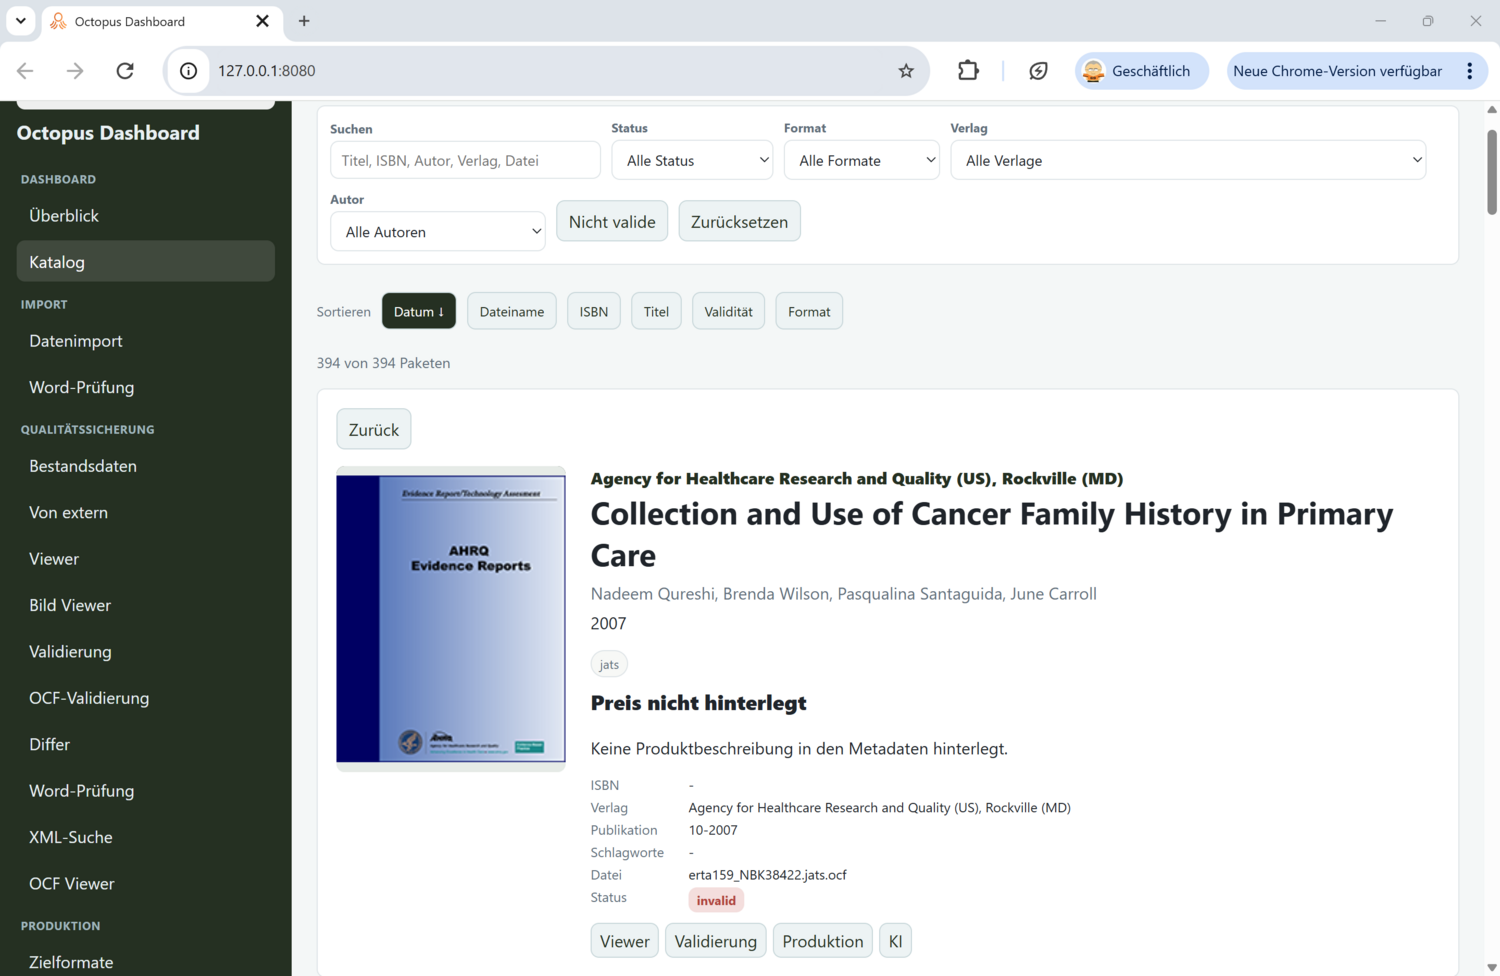
Task: Reload the current page
Action: (125, 71)
